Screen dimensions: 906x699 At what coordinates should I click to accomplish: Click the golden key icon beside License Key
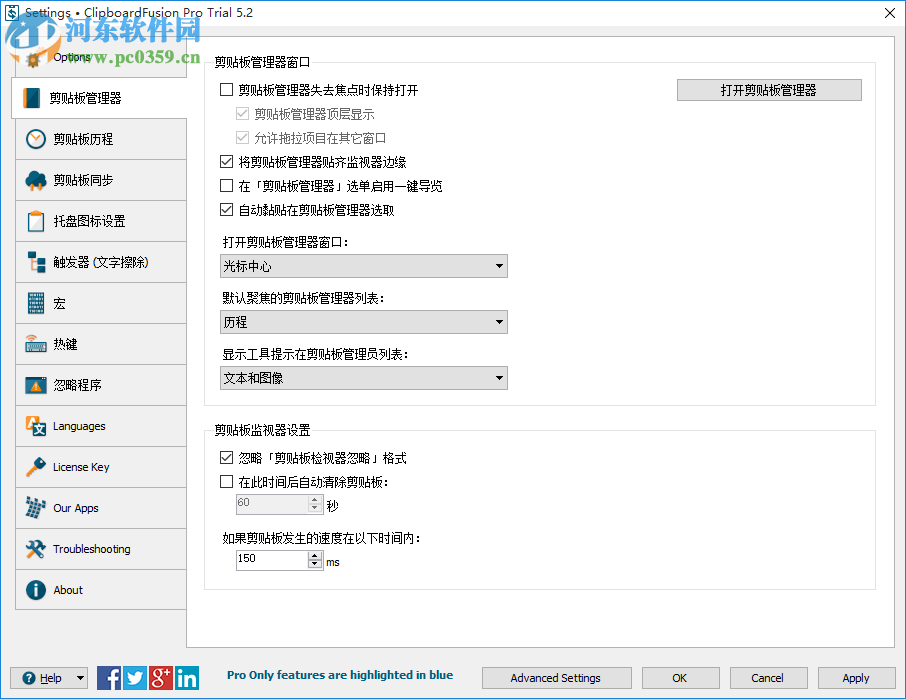coord(36,467)
